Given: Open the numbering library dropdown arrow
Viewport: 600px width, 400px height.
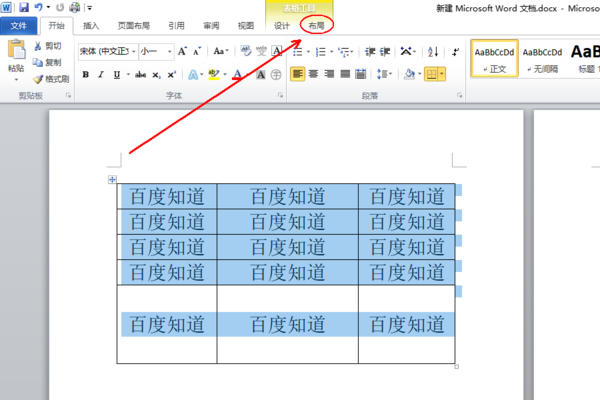Looking at the screenshot, I should [x=331, y=52].
